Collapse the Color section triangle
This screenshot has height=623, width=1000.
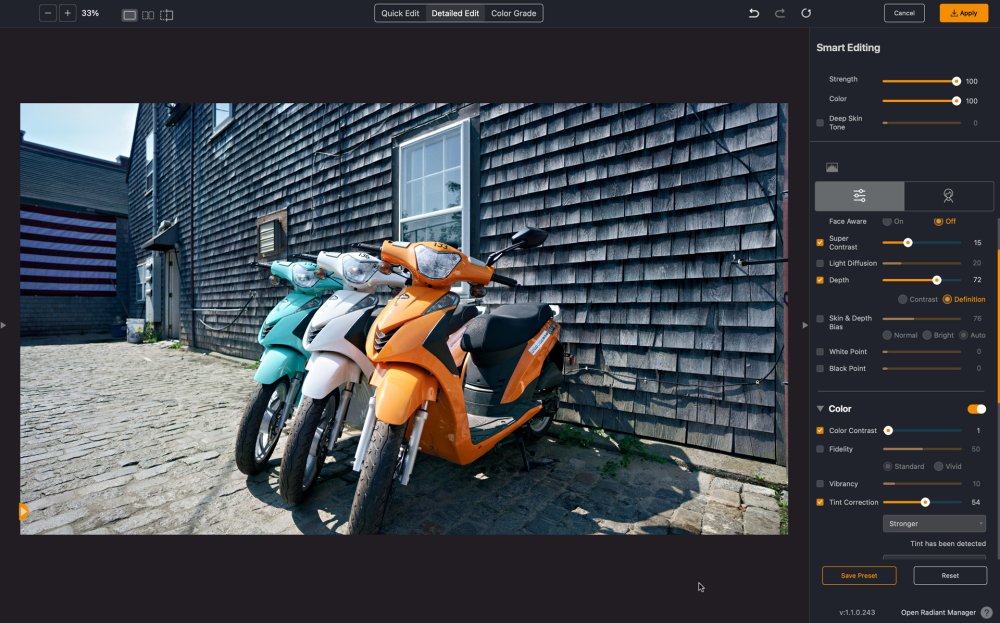(821, 409)
